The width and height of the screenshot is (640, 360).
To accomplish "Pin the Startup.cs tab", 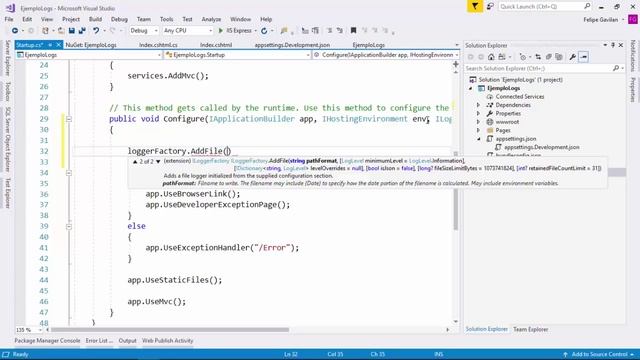I will pos(50,45).
